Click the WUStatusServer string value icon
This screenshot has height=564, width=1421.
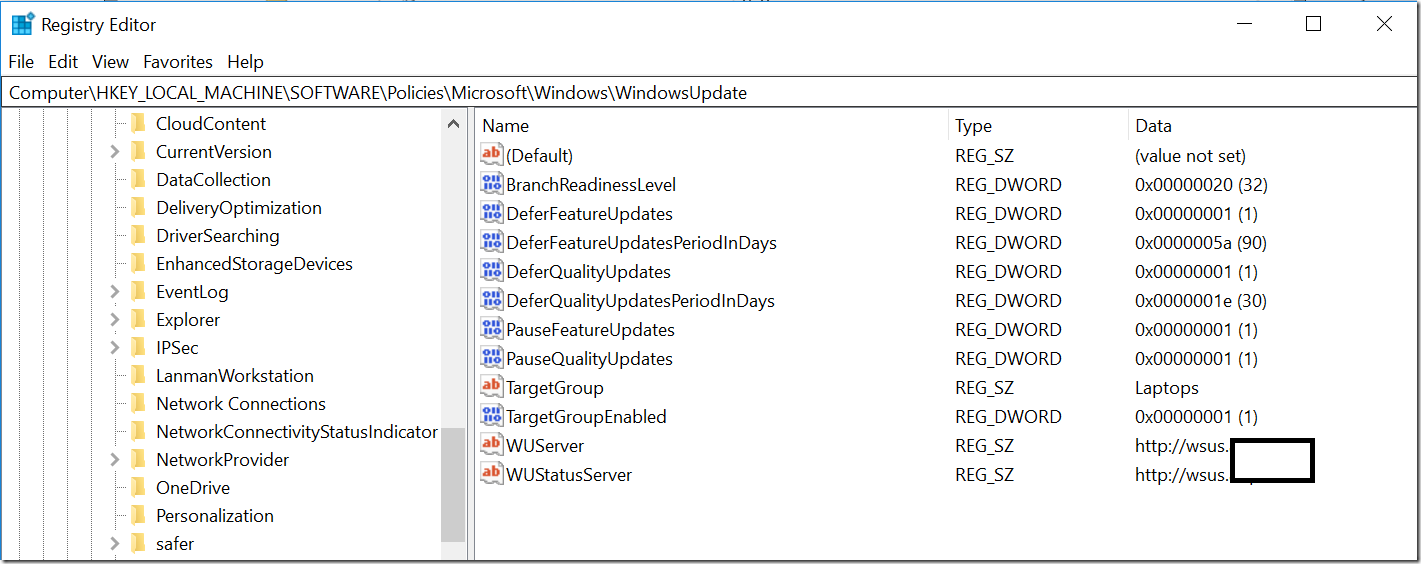click(492, 474)
